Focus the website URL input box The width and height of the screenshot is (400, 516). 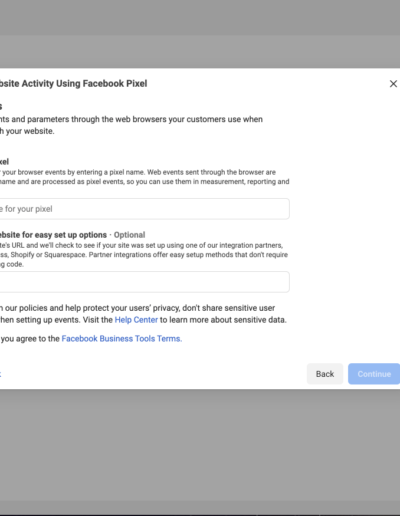145,282
